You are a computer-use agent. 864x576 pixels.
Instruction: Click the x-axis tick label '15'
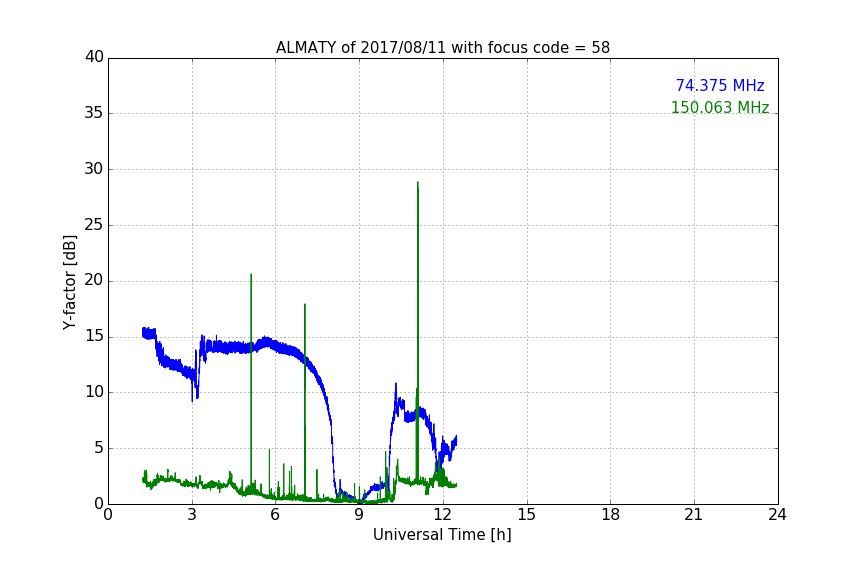(x=526, y=515)
